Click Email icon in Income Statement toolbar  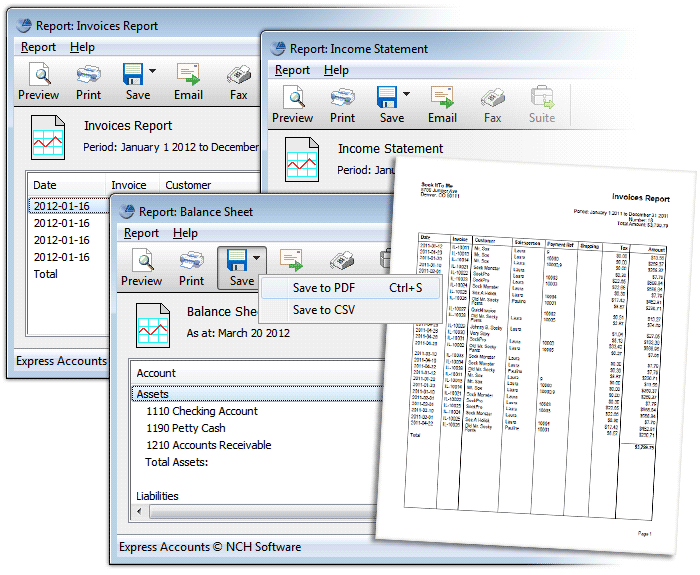(x=442, y=98)
